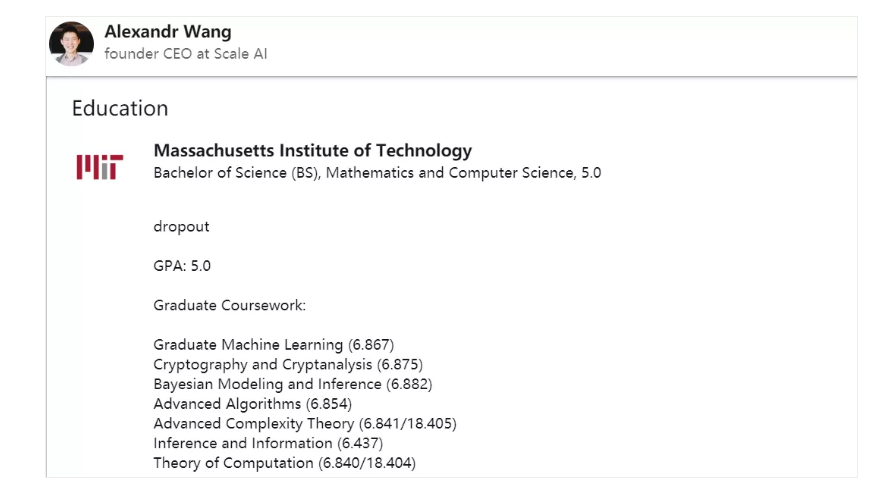
Task: Select Advanced Complexity Theory (6.841/18.405)
Action: pos(305,424)
